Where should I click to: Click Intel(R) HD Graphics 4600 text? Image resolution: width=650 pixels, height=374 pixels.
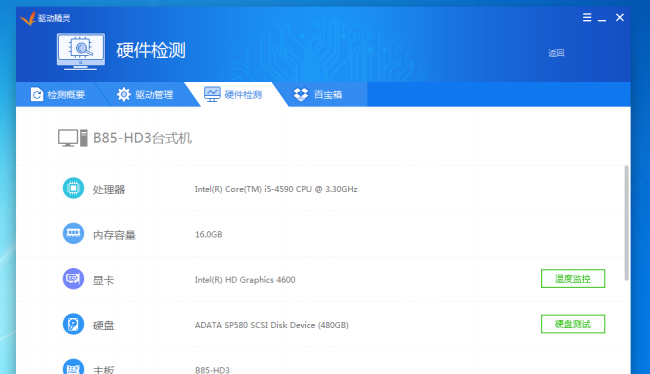point(245,279)
